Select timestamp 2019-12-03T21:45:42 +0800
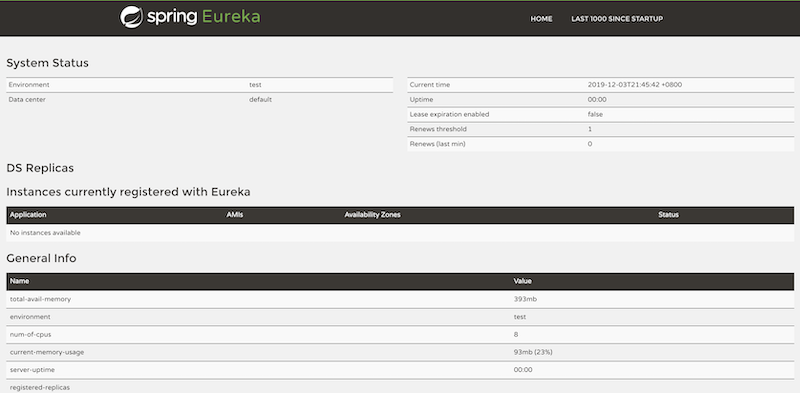The width and height of the screenshot is (800, 393). pyautogui.click(x=635, y=85)
